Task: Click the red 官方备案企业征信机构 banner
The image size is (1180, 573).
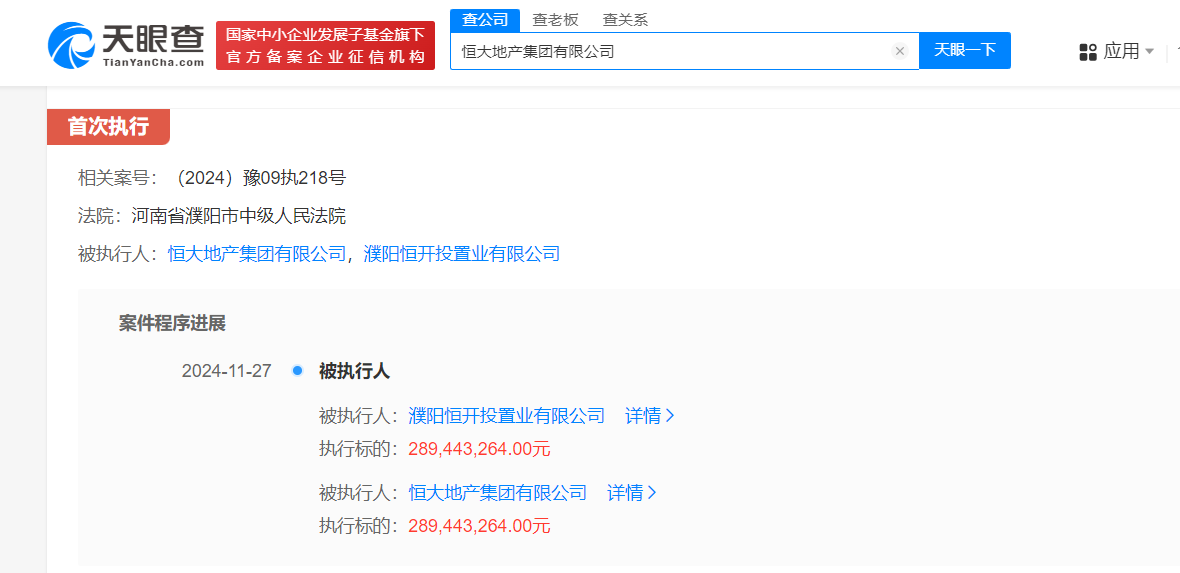Action: (325, 46)
